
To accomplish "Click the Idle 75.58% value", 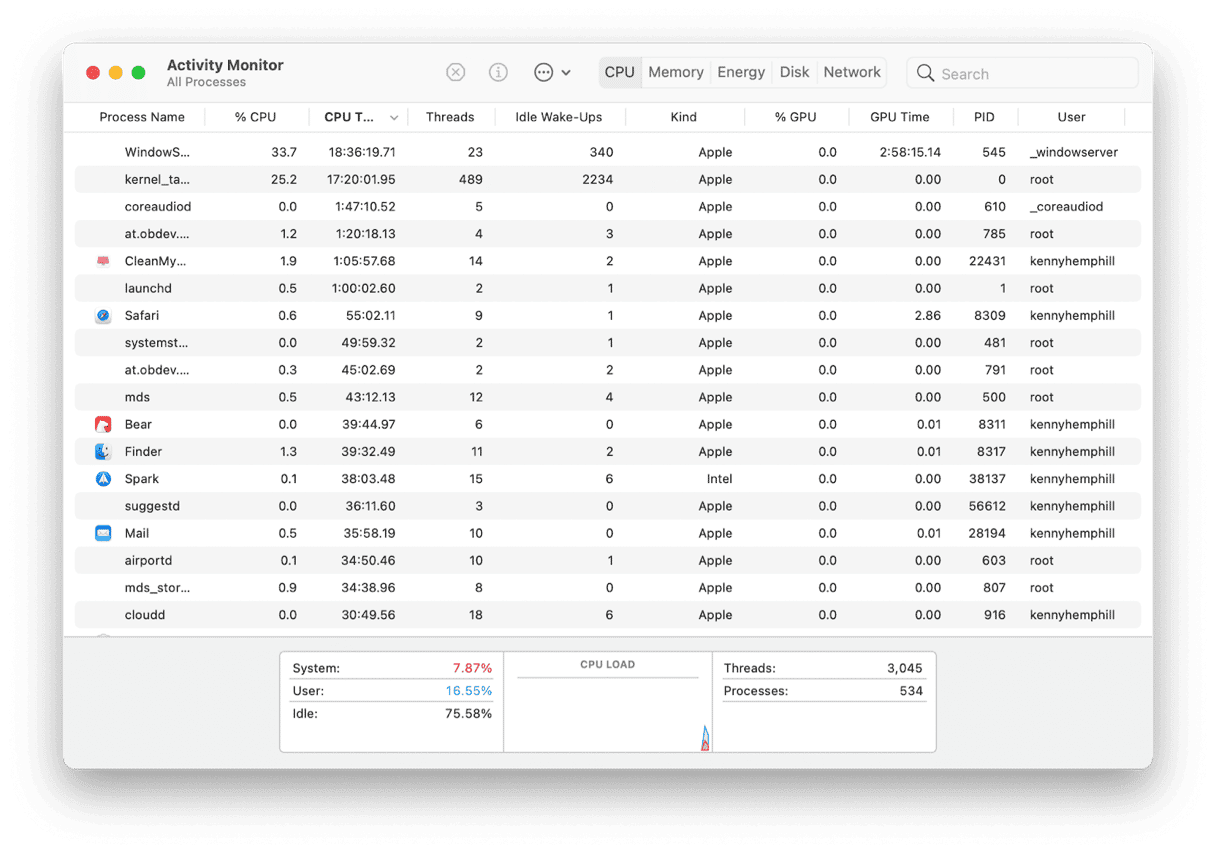I will pos(468,714).
